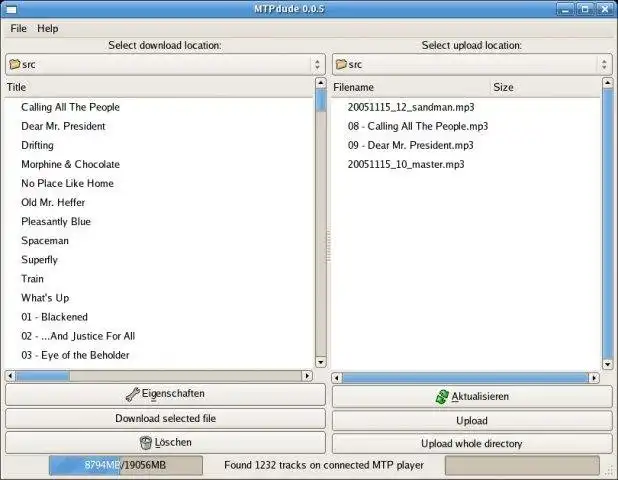Click the status bar resize grip
Viewport: 618px width, 480px height.
(x=607, y=469)
